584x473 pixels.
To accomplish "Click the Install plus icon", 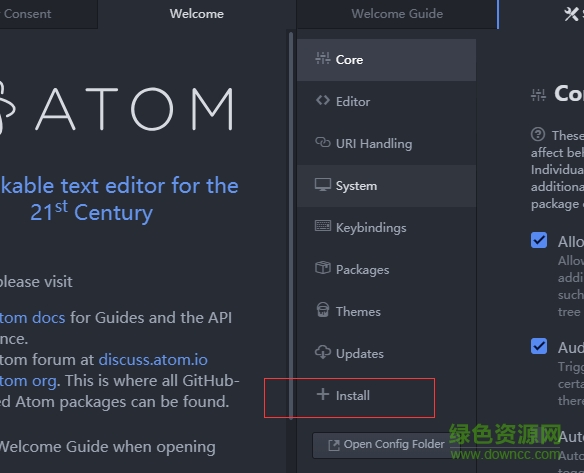I will point(323,394).
